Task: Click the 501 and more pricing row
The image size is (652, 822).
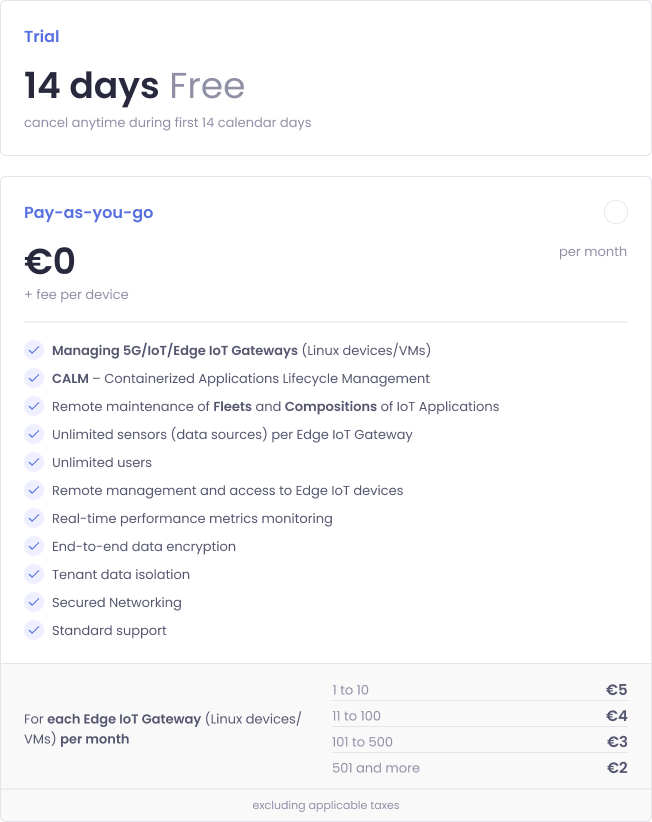Action: [x=375, y=767]
